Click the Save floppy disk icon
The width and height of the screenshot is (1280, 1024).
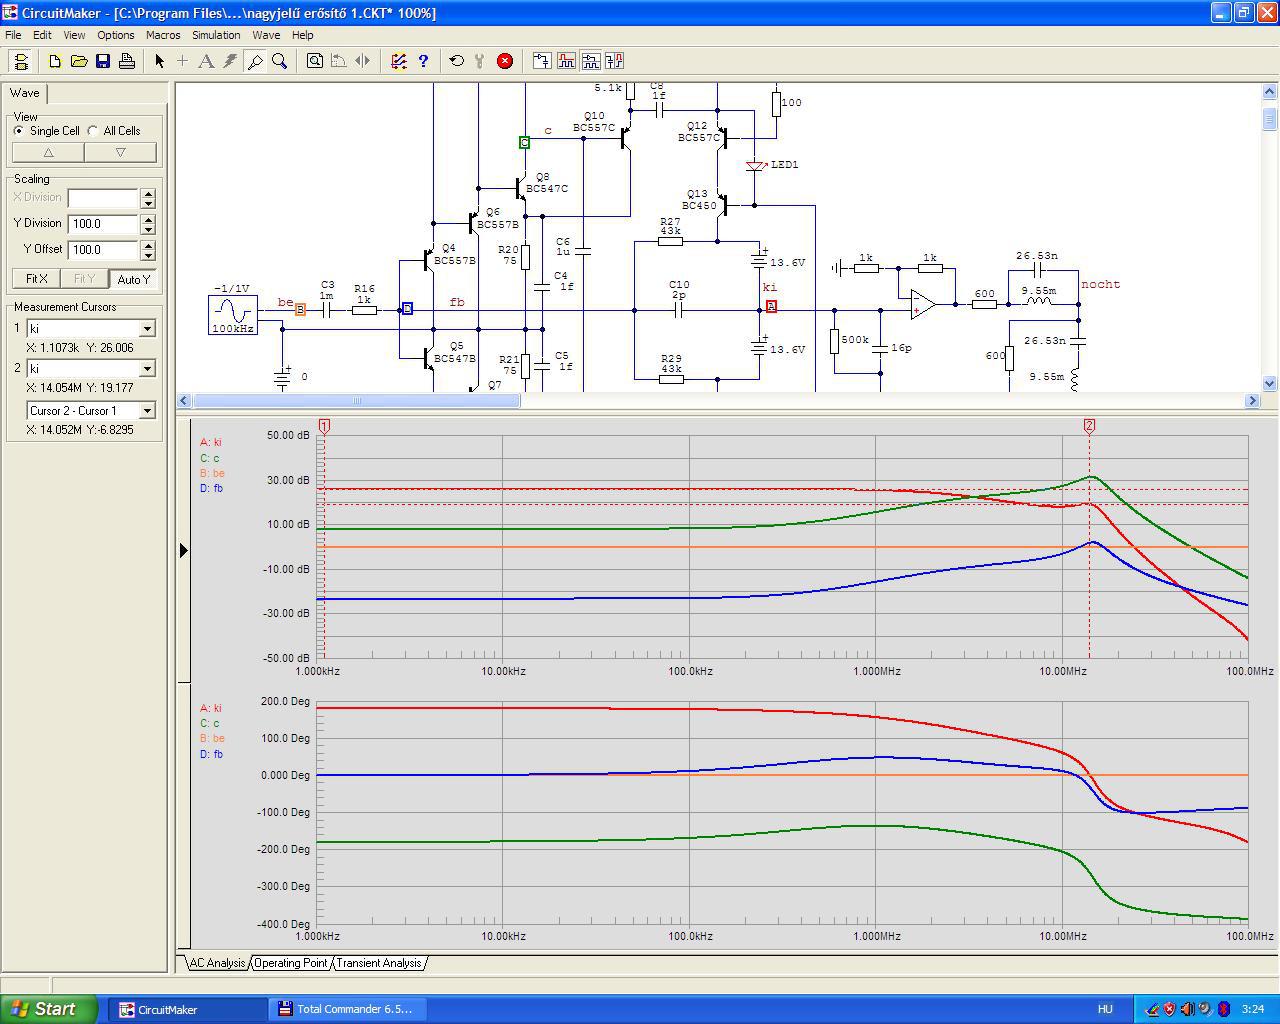(103, 61)
